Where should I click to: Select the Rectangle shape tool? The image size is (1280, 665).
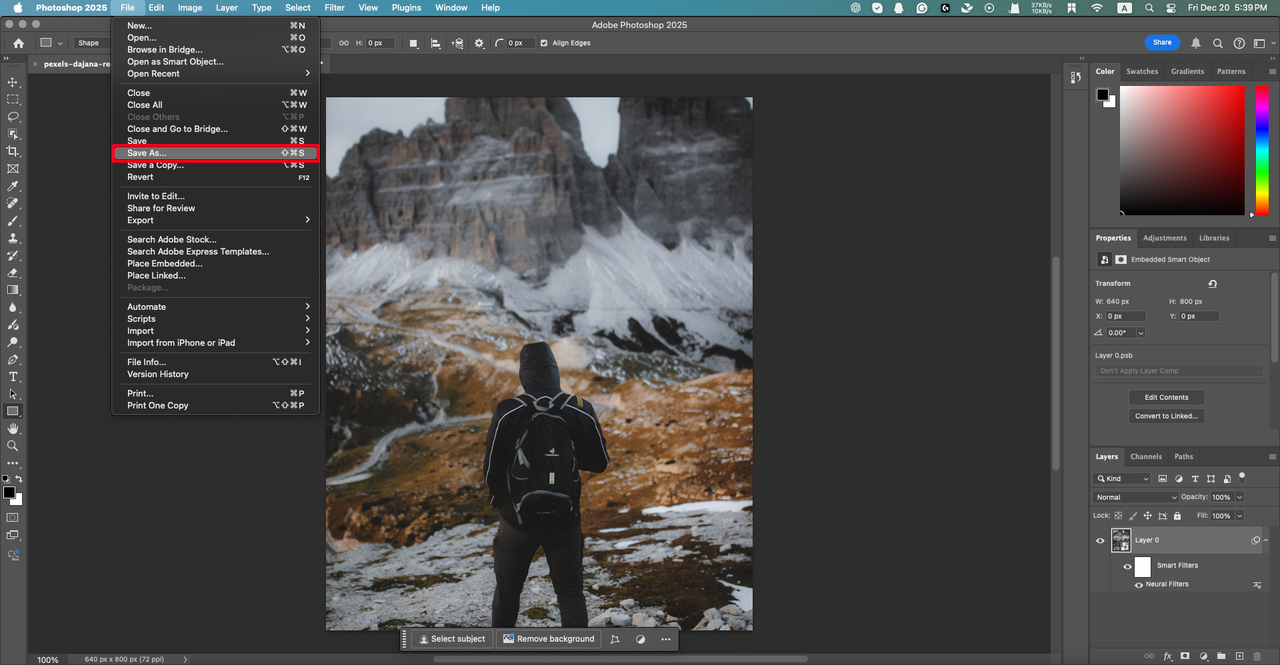13,411
